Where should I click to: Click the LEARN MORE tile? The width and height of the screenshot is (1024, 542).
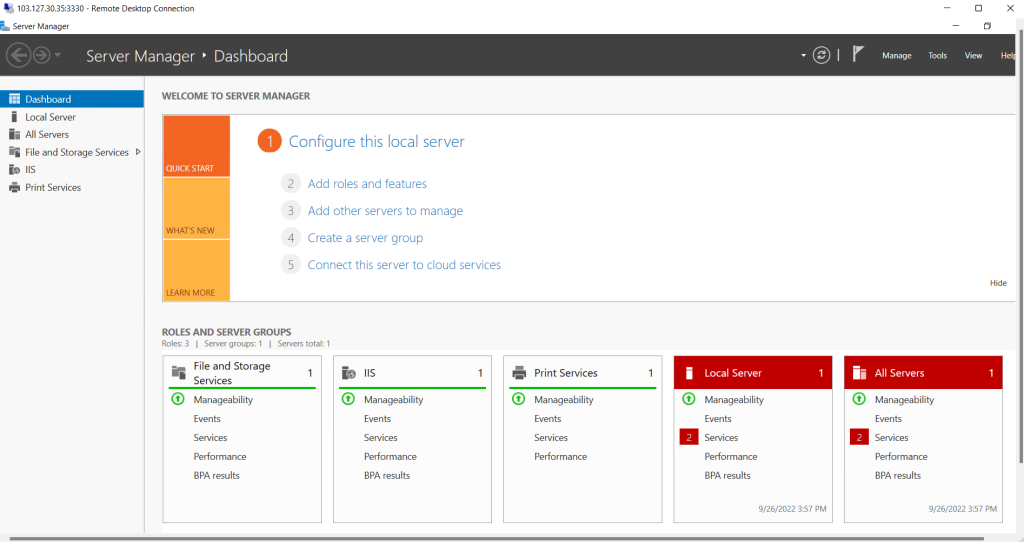click(x=197, y=270)
